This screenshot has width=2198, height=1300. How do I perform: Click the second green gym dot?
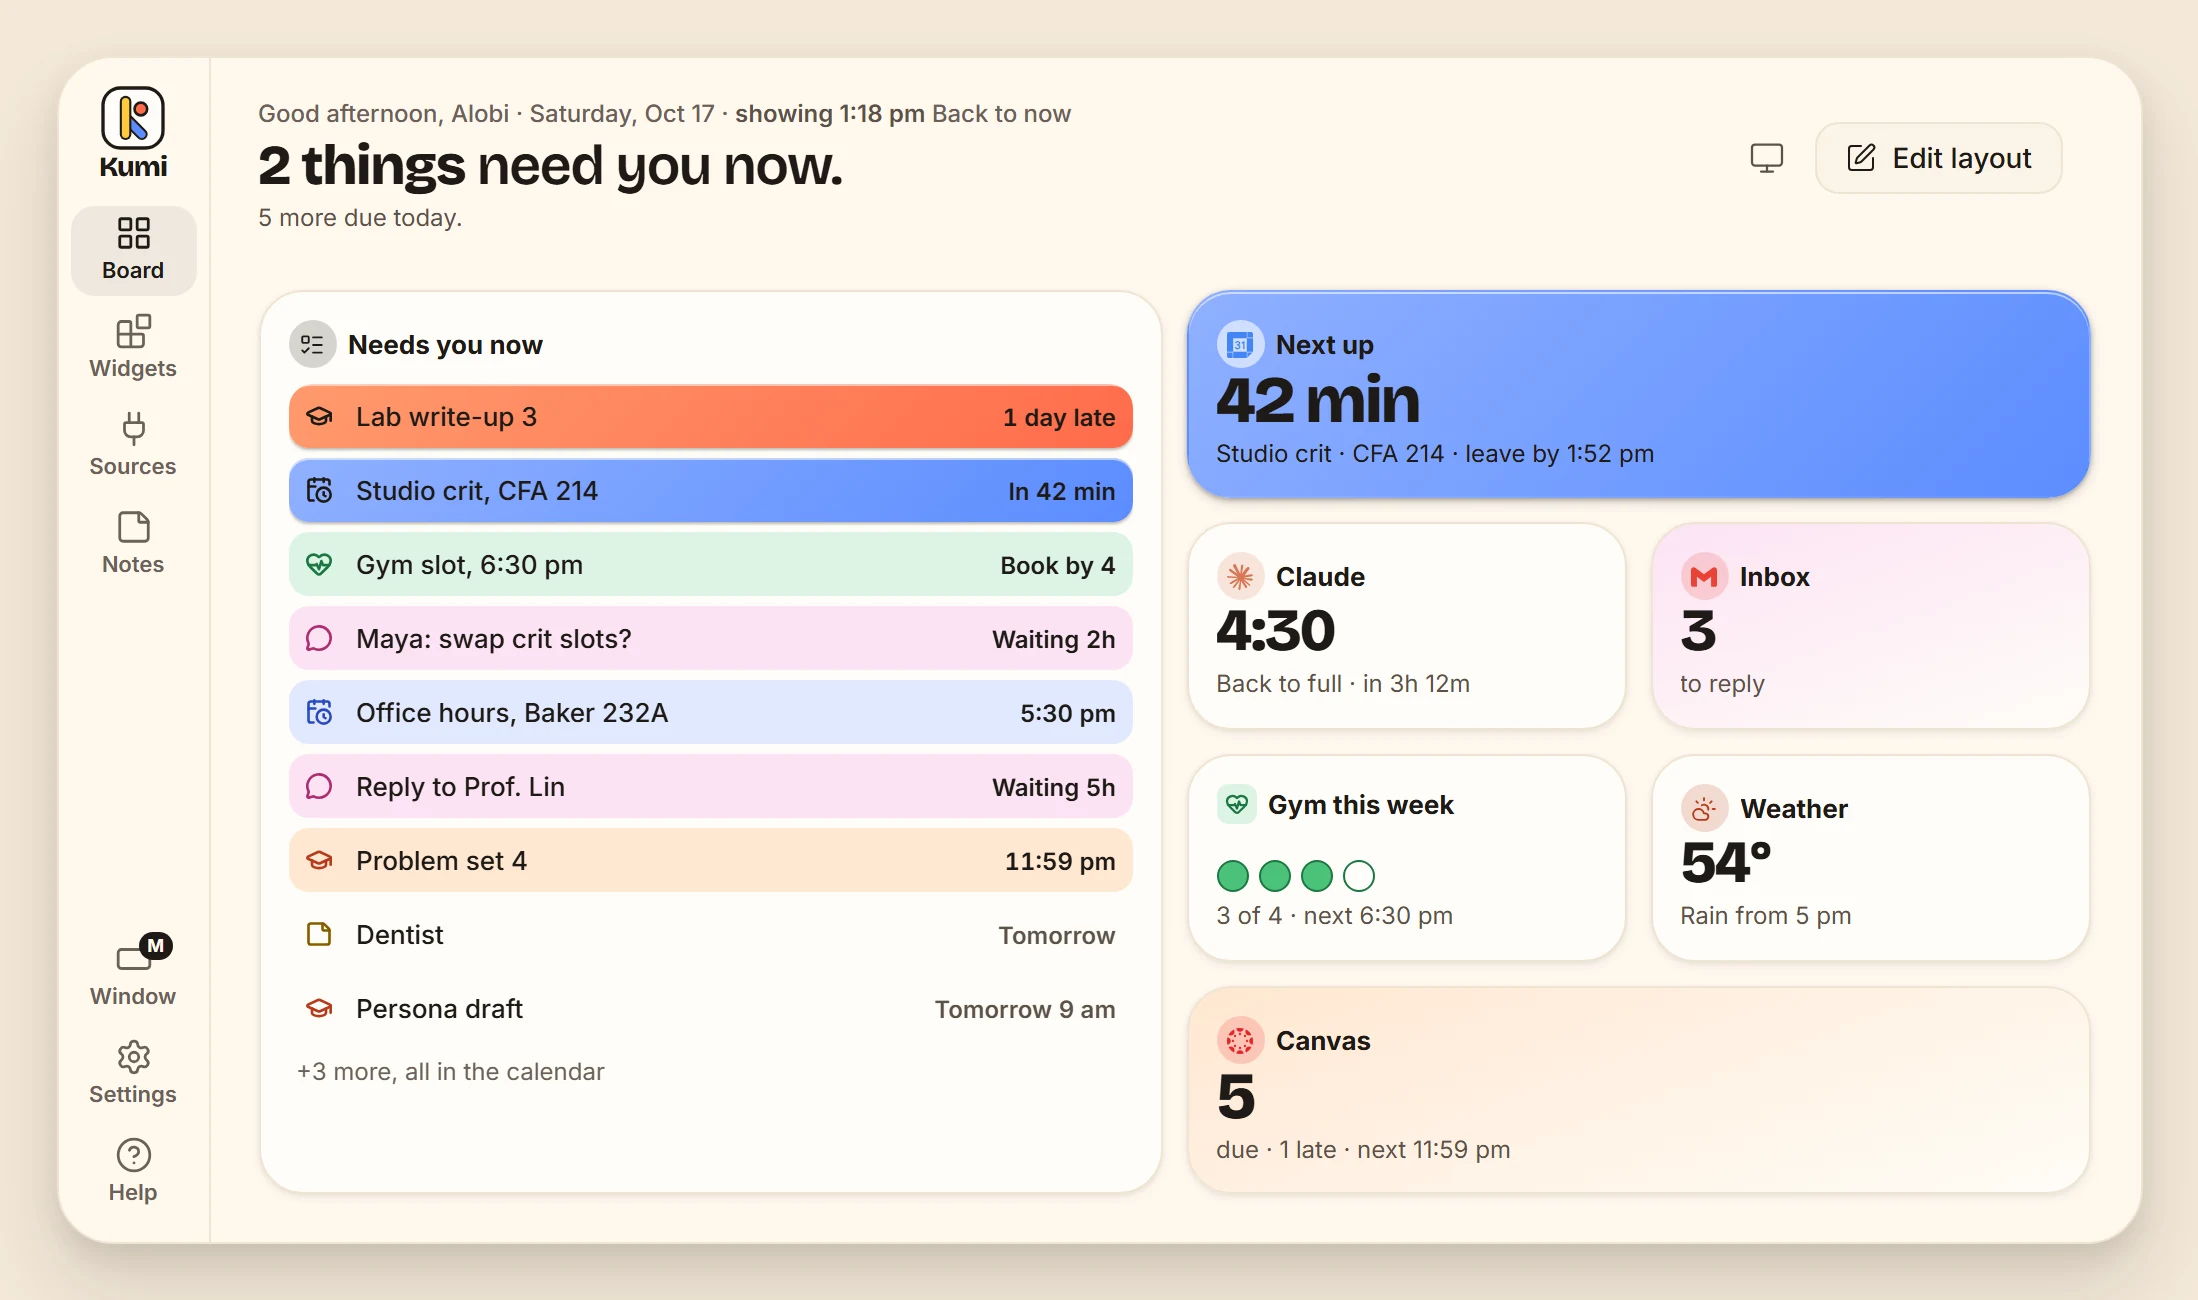[x=1275, y=876]
